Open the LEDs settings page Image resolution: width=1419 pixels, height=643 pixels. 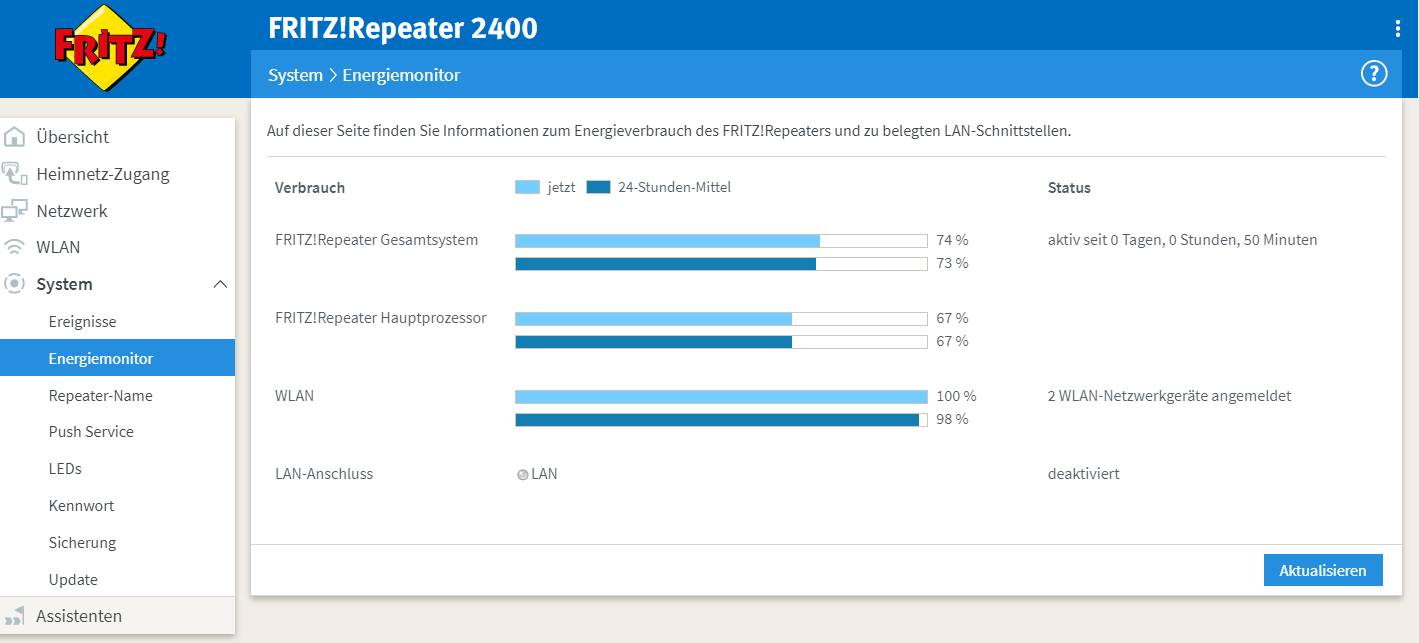[65, 468]
